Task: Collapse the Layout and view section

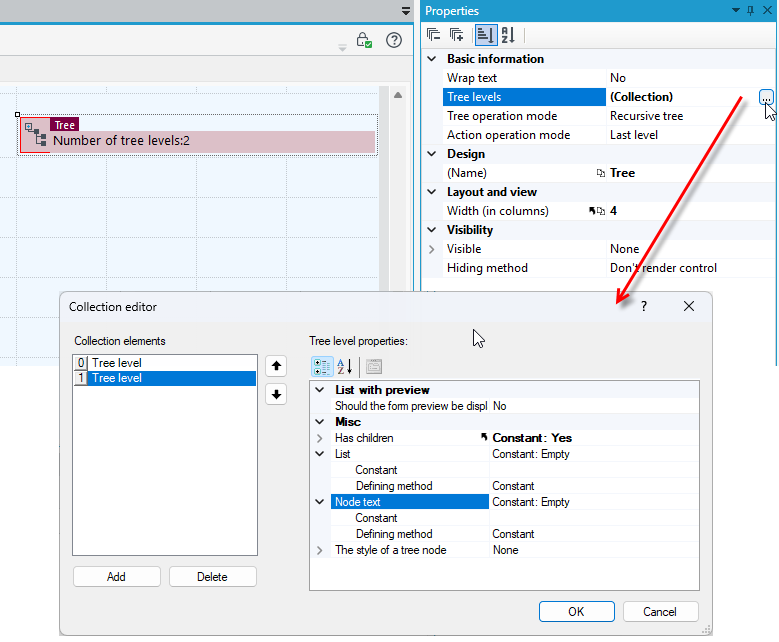Action: (x=432, y=192)
